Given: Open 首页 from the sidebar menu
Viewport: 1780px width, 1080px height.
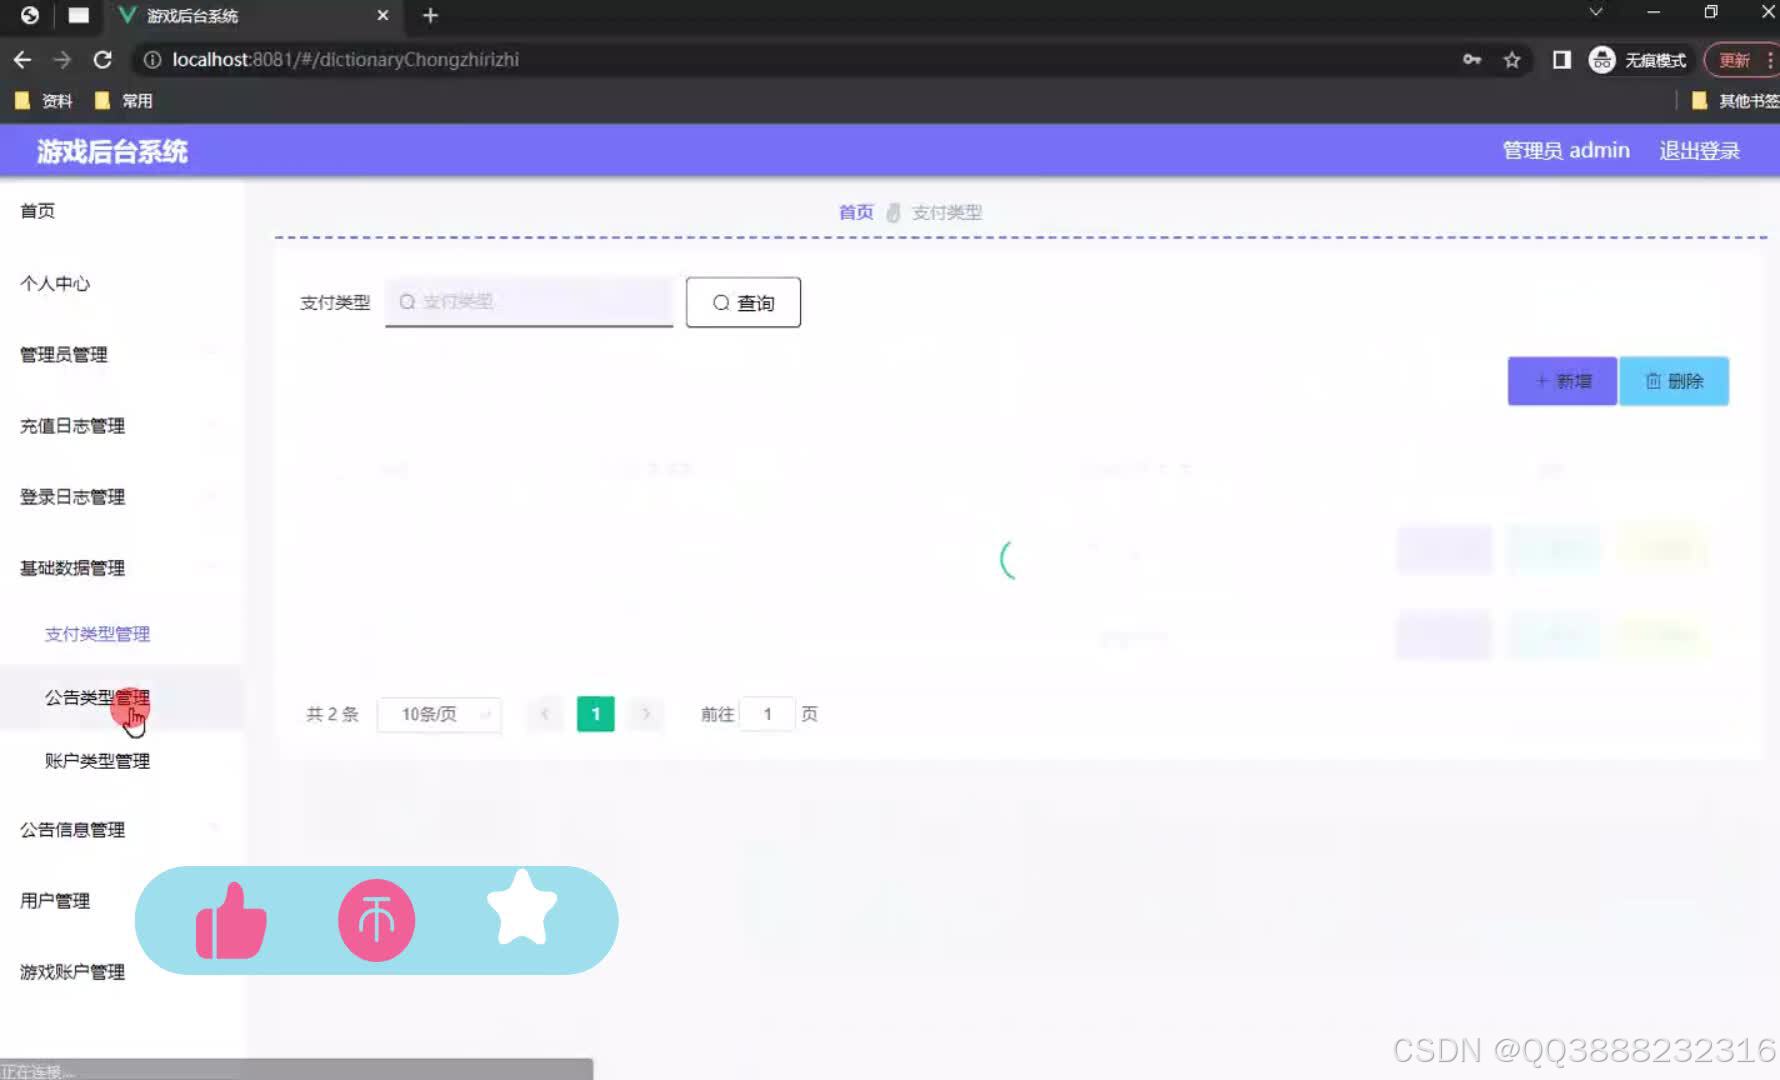Looking at the screenshot, I should pyautogui.click(x=37, y=210).
